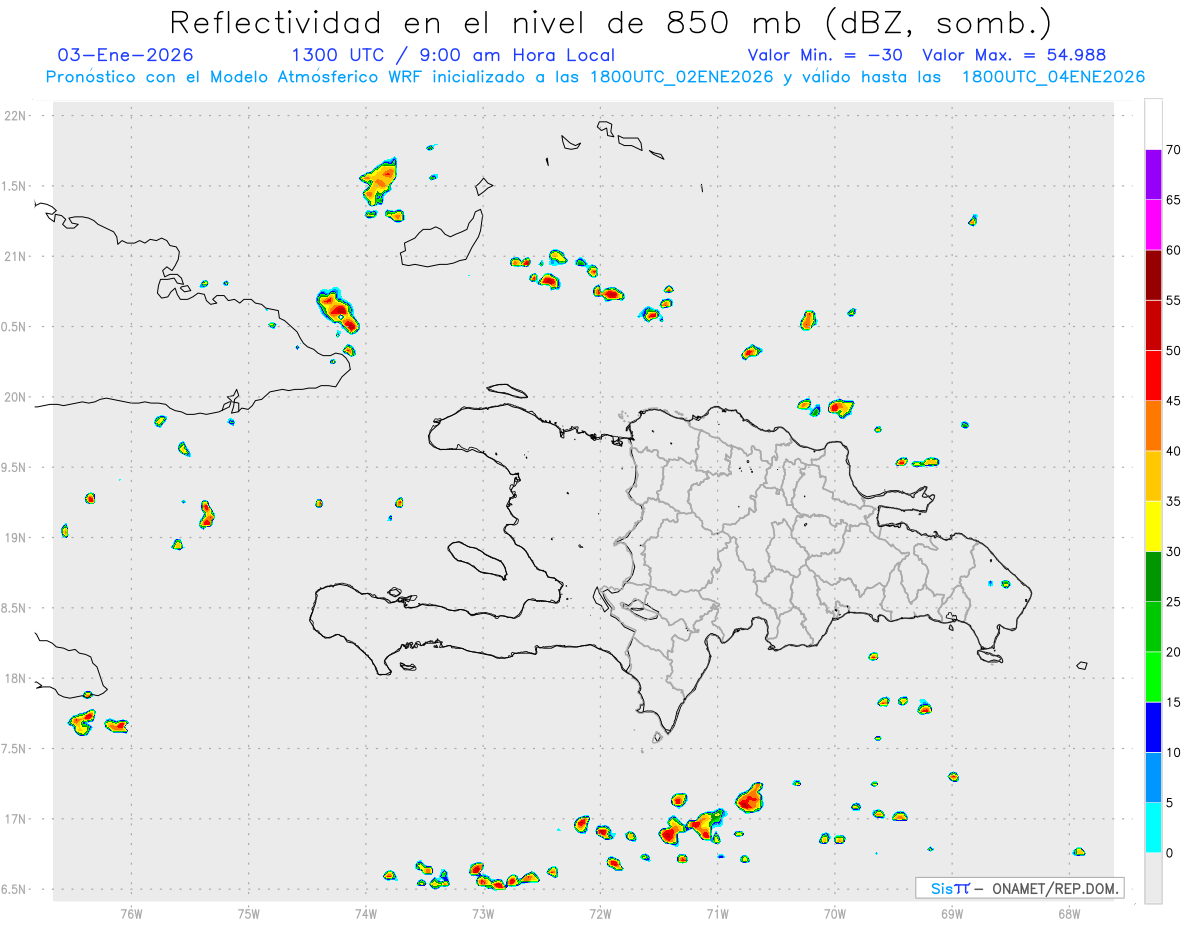Image resolution: width=1200 pixels, height=927 pixels.
Task: Click the '22N' latitude label
Action: tap(15, 115)
